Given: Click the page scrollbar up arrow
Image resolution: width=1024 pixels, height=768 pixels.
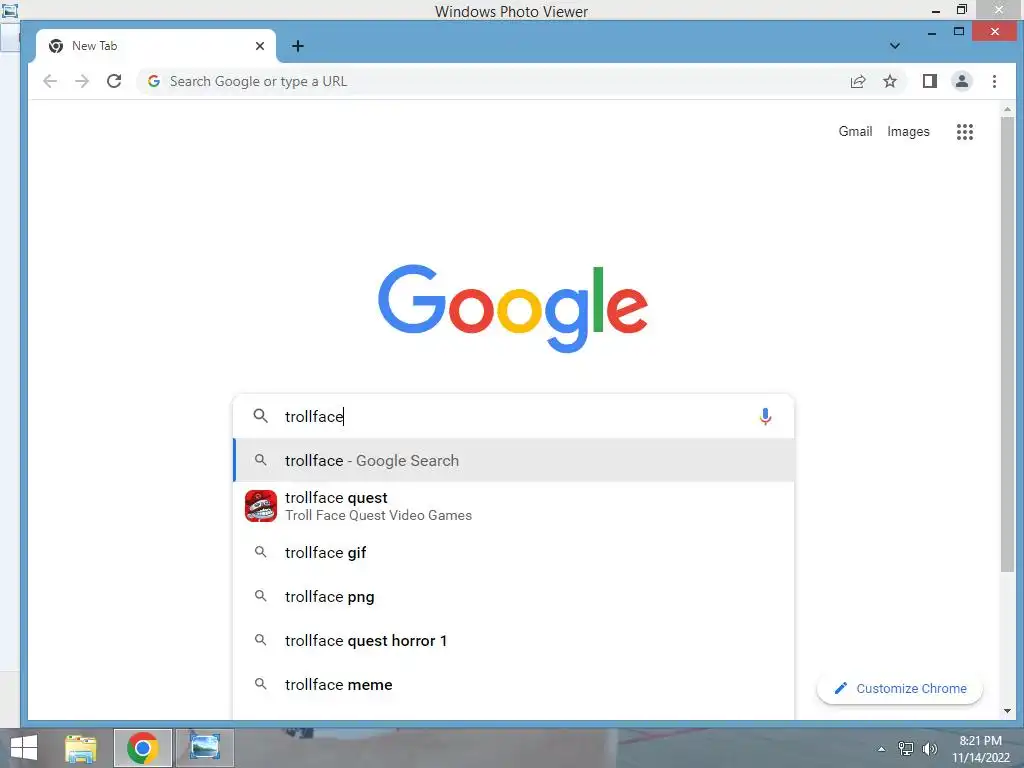Looking at the screenshot, I should [1007, 109].
